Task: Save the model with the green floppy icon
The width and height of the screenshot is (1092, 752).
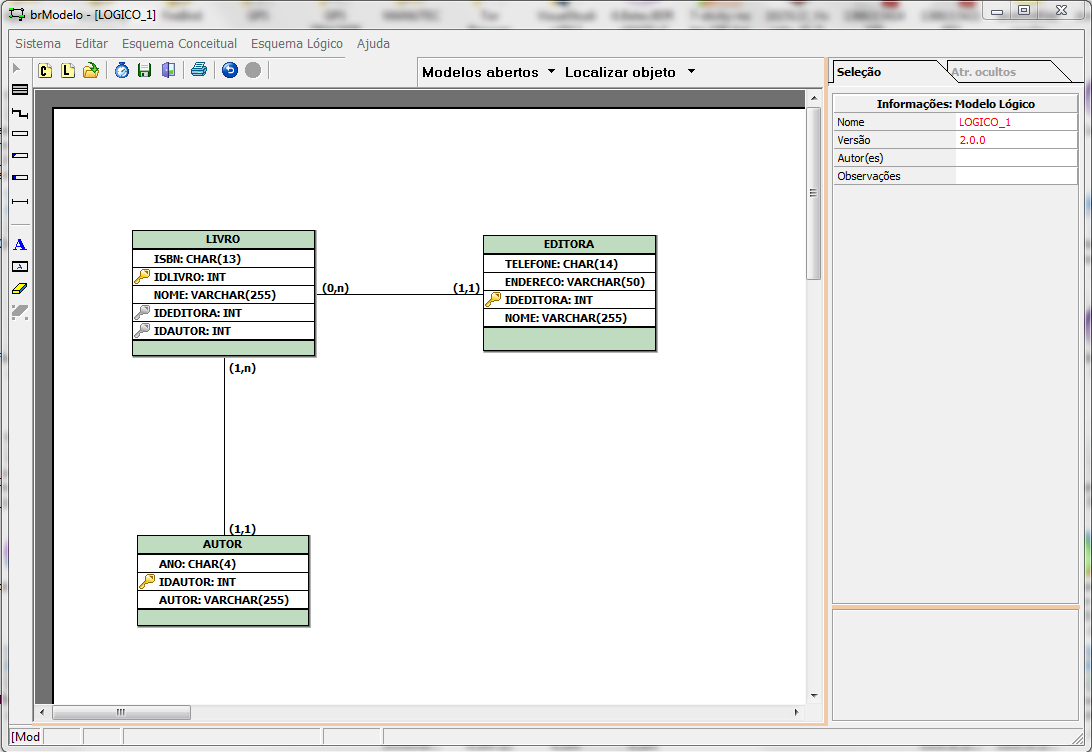Action: pyautogui.click(x=144, y=70)
